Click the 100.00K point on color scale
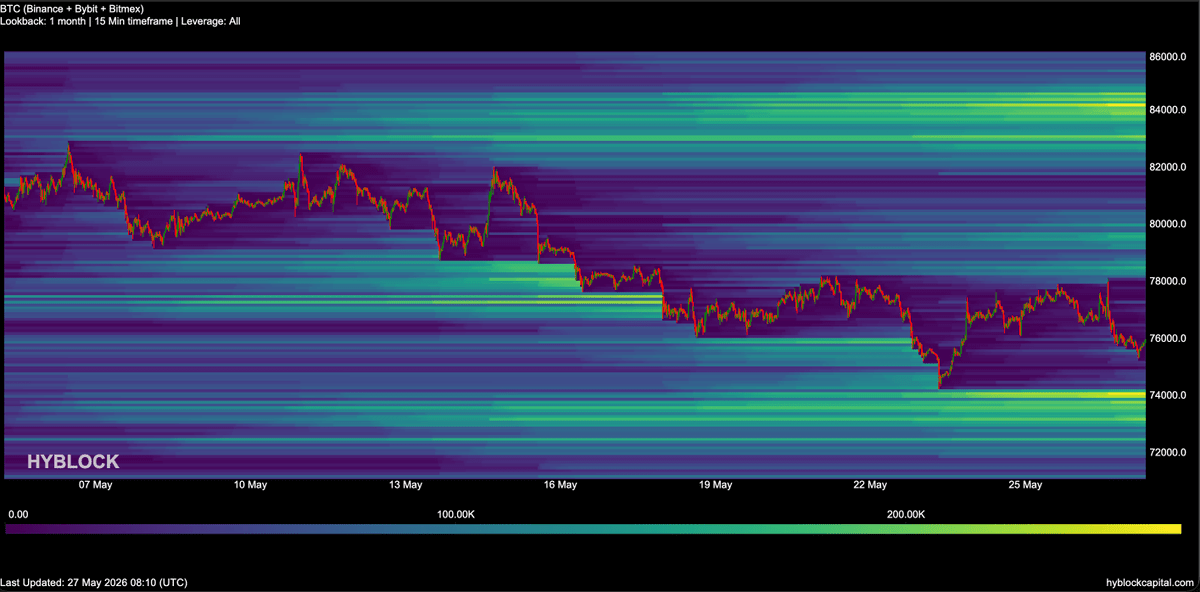The height and width of the screenshot is (592, 1200). pyautogui.click(x=456, y=514)
